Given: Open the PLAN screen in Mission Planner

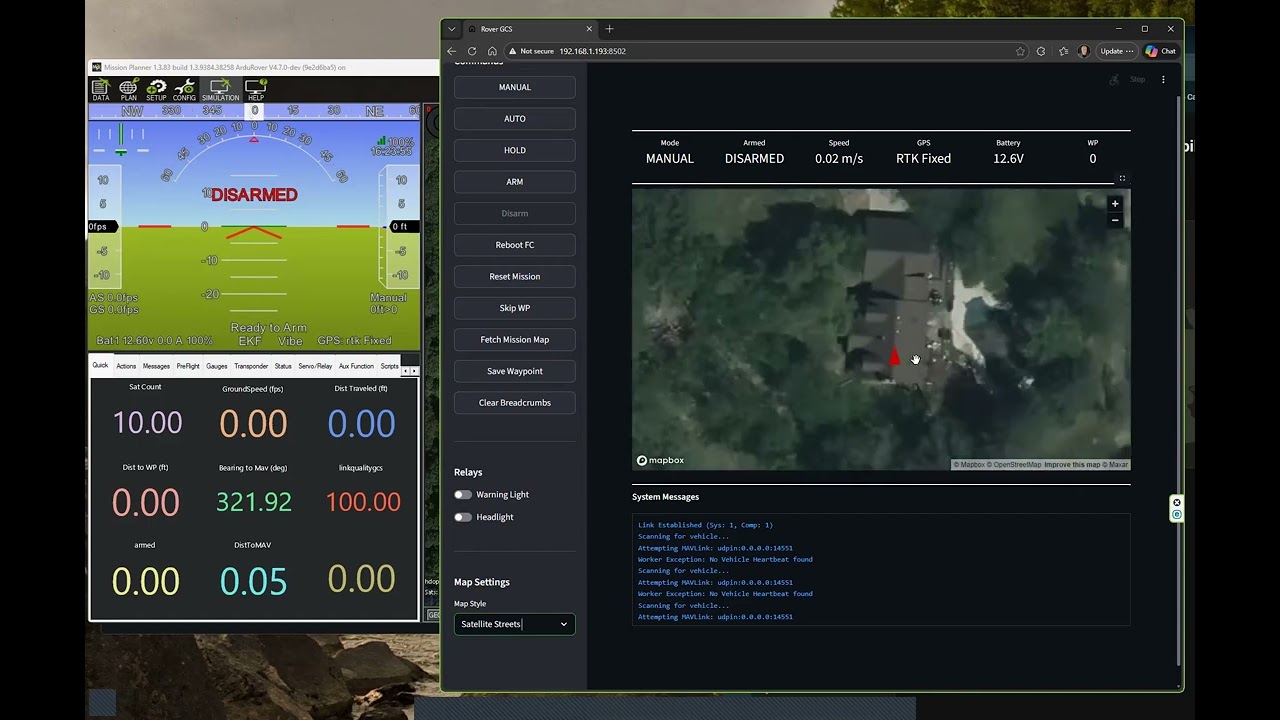Looking at the screenshot, I should [x=128, y=91].
